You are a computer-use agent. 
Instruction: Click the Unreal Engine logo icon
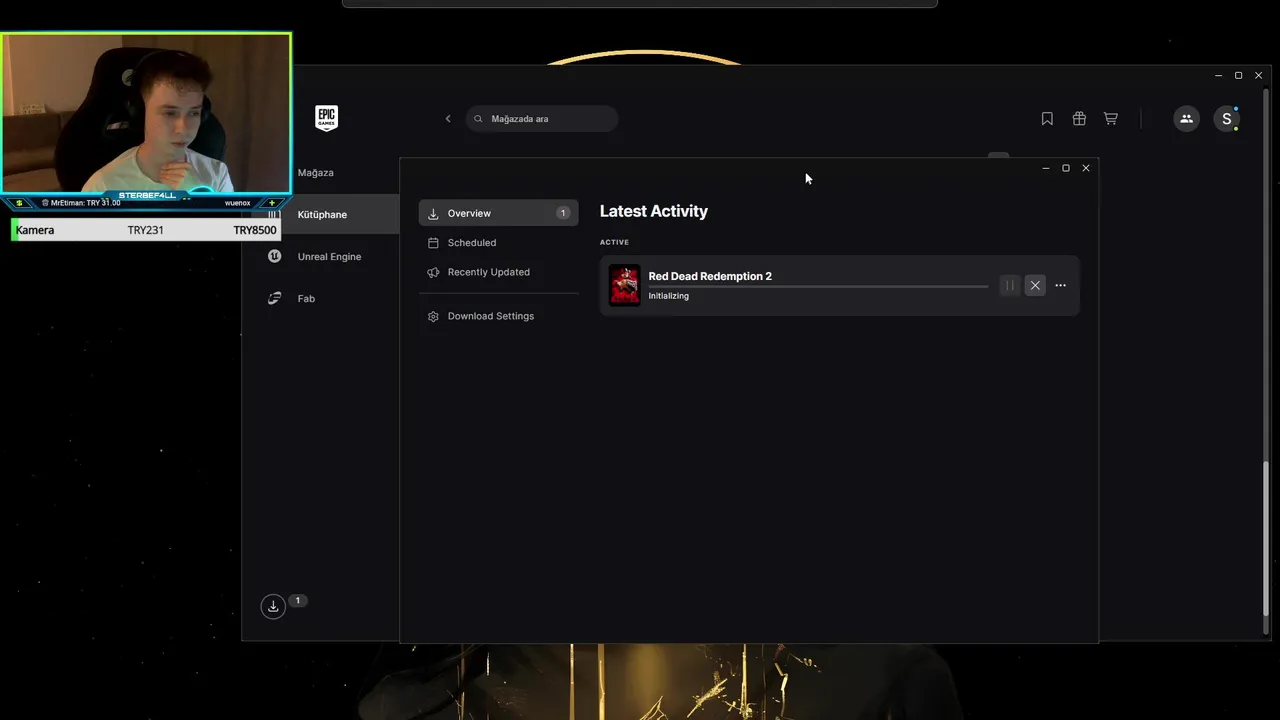pos(274,256)
